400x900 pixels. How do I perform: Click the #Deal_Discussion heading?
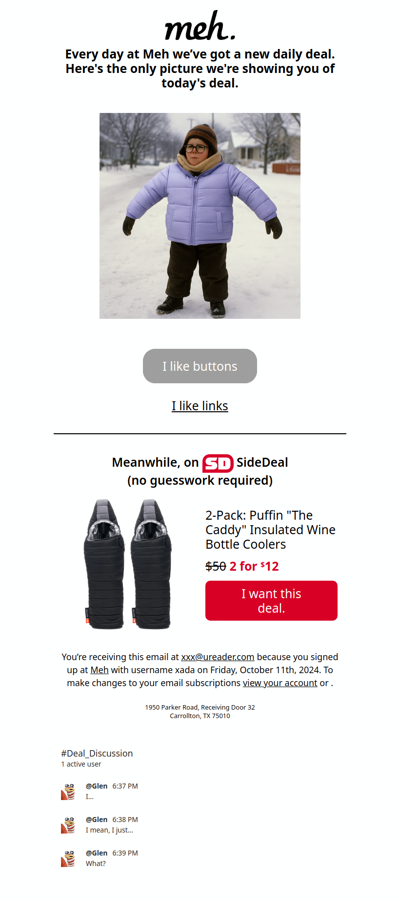(97, 754)
